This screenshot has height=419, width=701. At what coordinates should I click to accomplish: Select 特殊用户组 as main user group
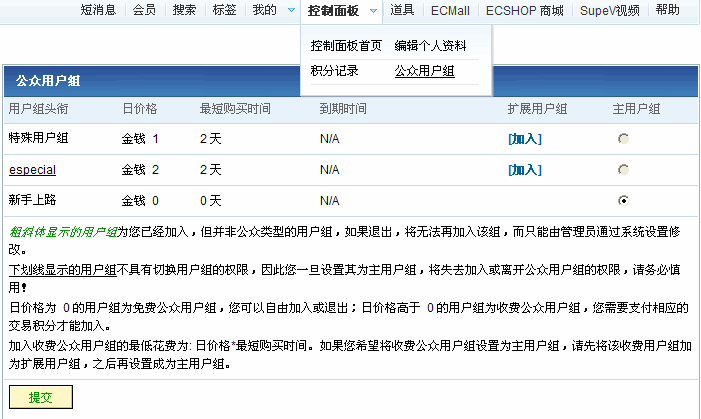pyautogui.click(x=623, y=139)
